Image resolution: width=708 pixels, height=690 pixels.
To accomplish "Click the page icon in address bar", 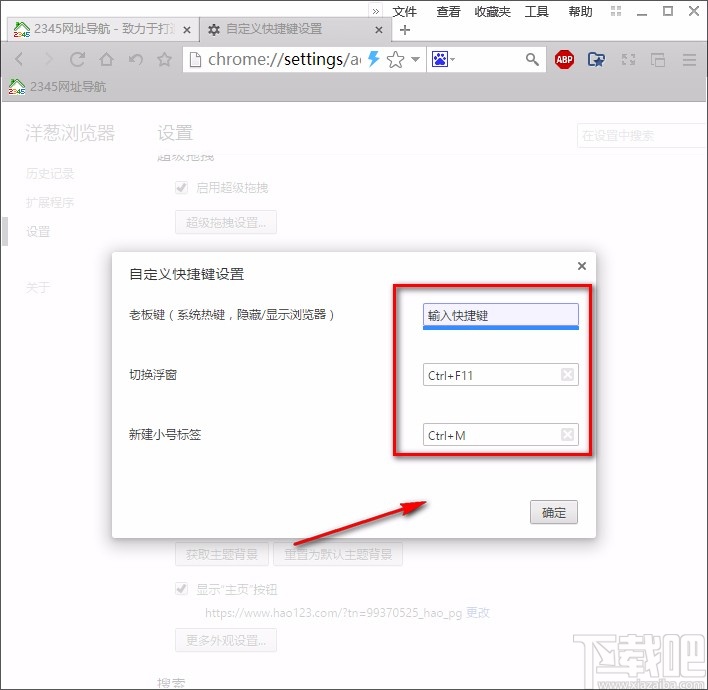I will [195, 59].
